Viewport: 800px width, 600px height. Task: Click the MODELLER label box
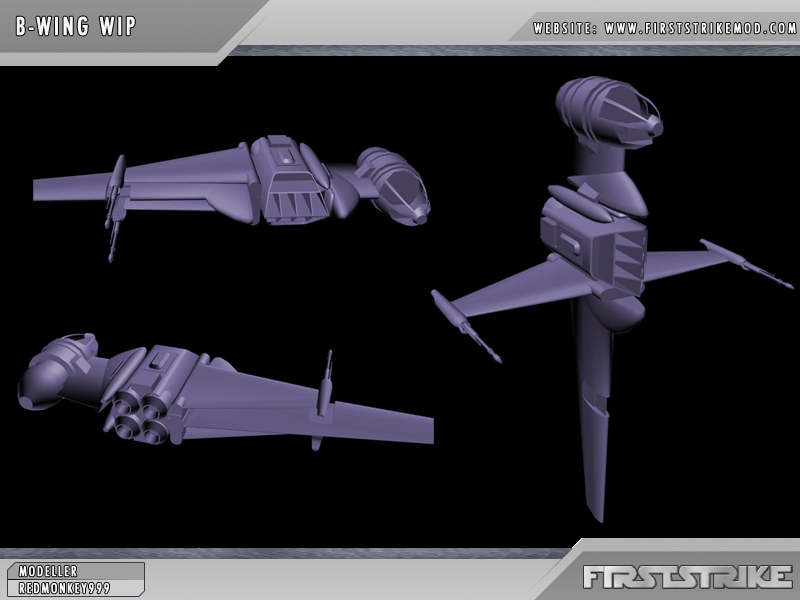[x=48, y=571]
